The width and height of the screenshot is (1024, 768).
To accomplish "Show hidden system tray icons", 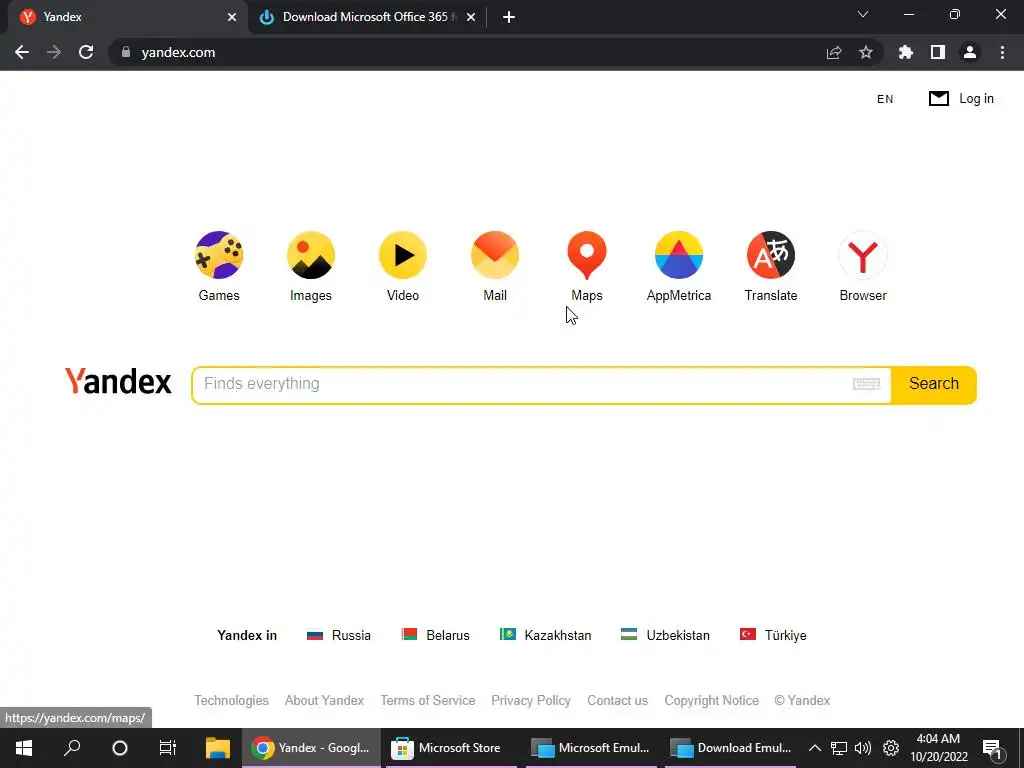I will point(814,748).
